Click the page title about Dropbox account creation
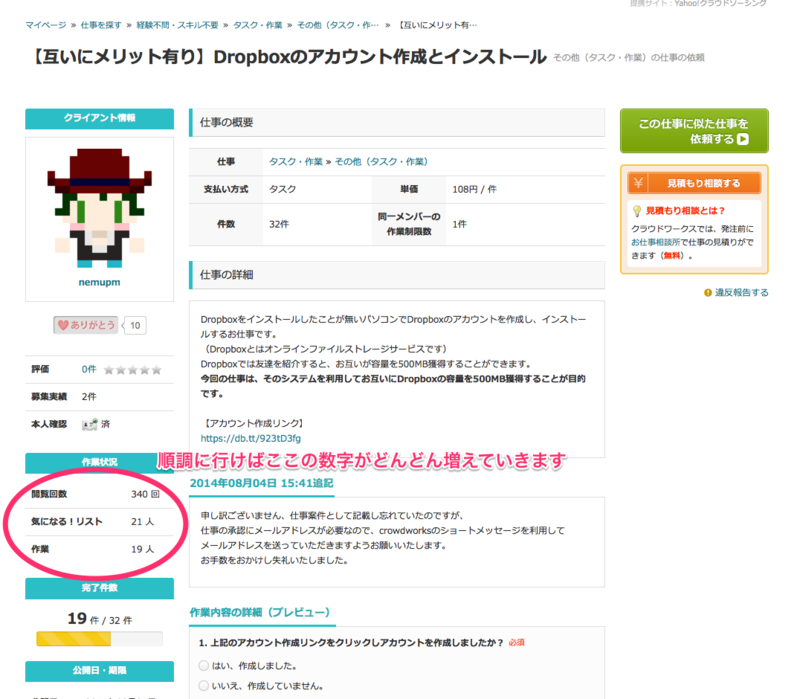 (288, 57)
